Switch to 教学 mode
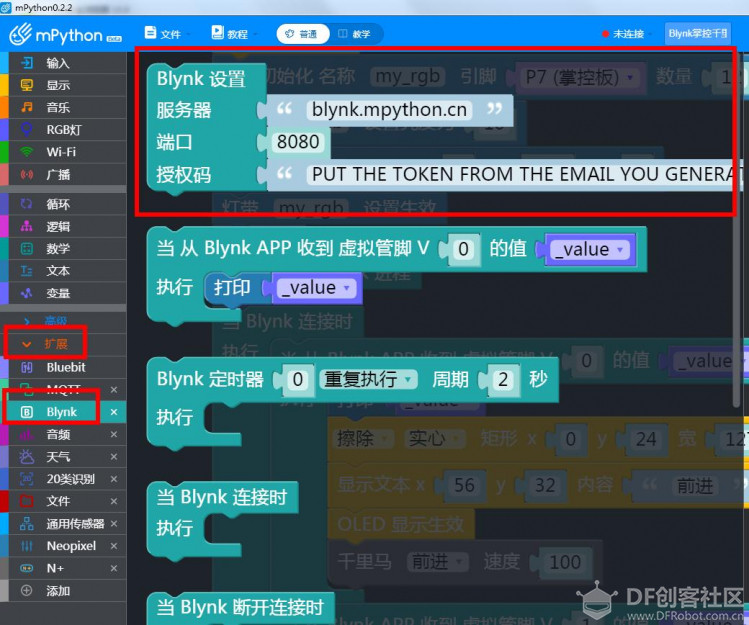The width and height of the screenshot is (749, 625). 355,34
